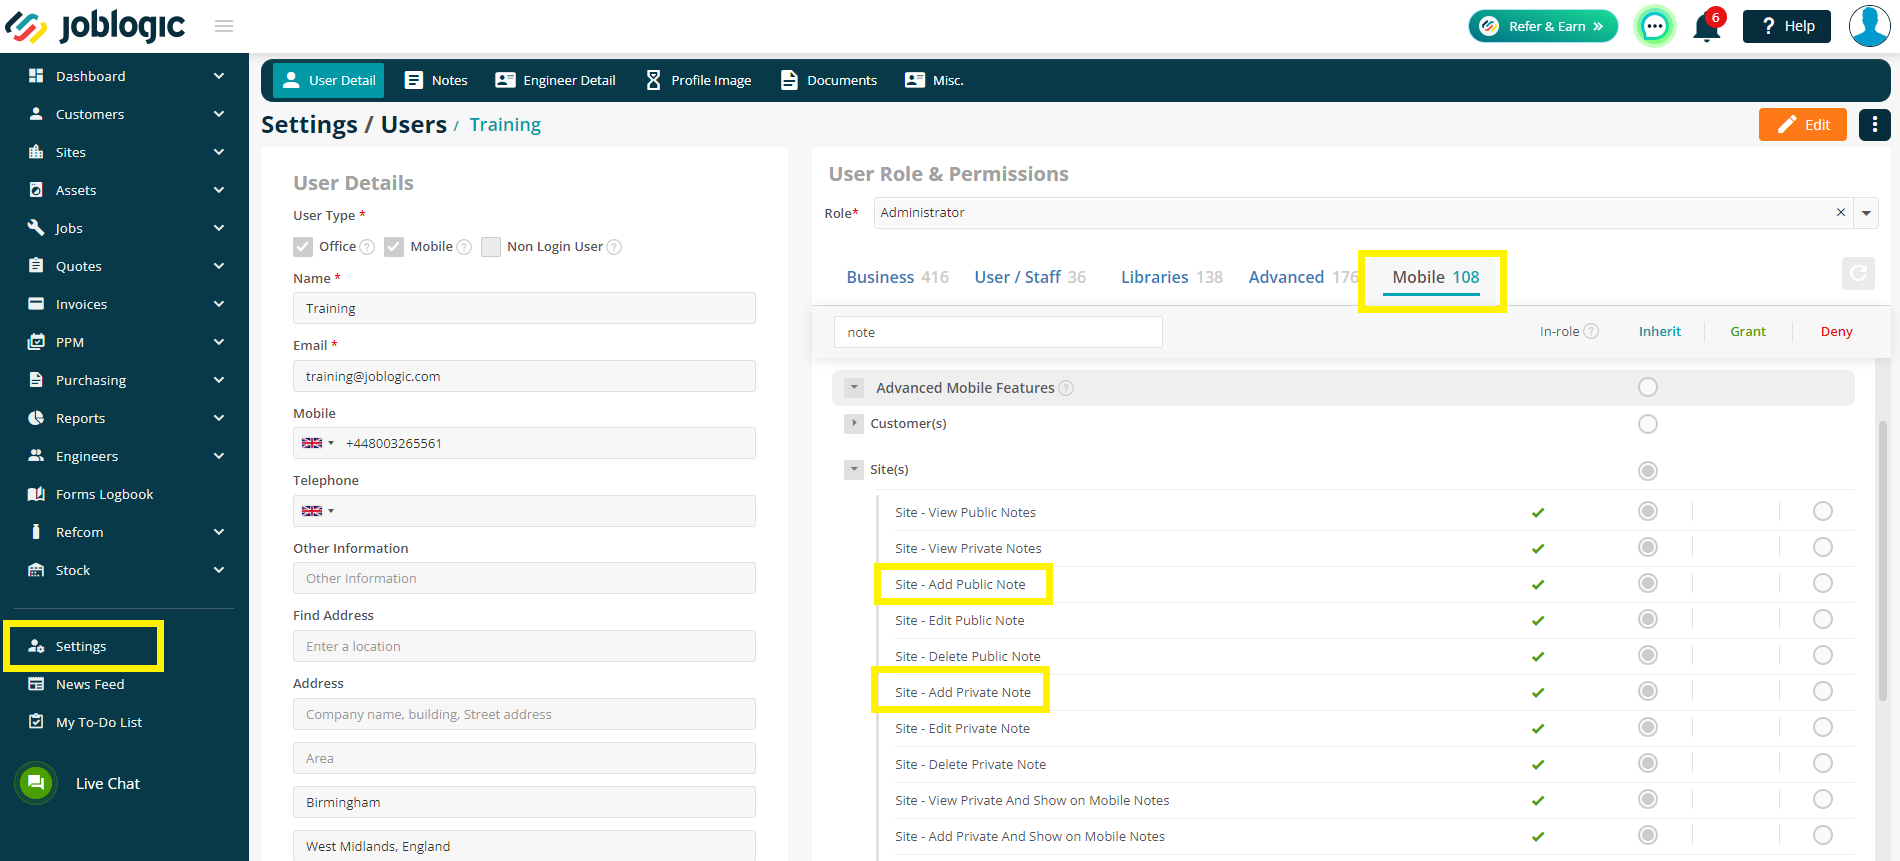1900x861 pixels.
Task: Click the Joblogic logo
Action: pos(96,26)
